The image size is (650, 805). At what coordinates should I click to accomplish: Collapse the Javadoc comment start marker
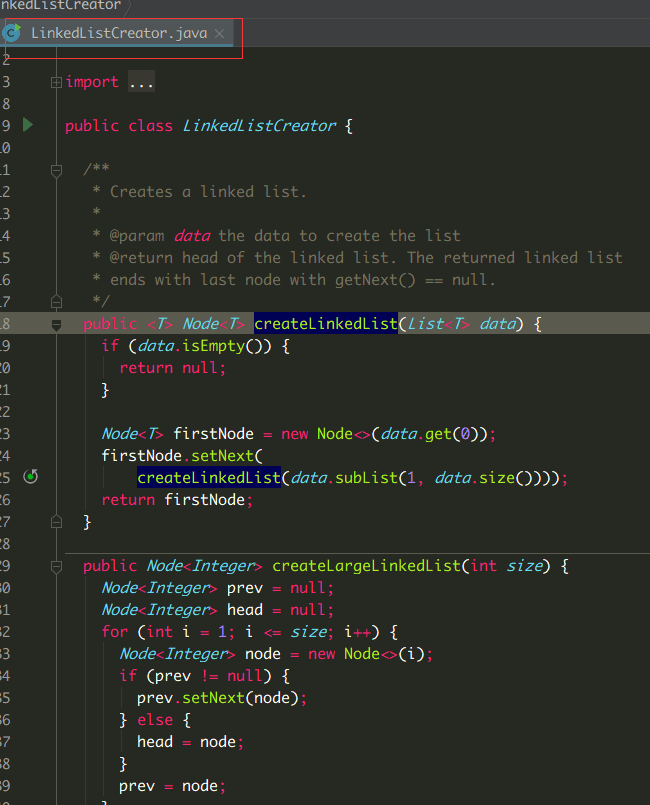point(56,170)
